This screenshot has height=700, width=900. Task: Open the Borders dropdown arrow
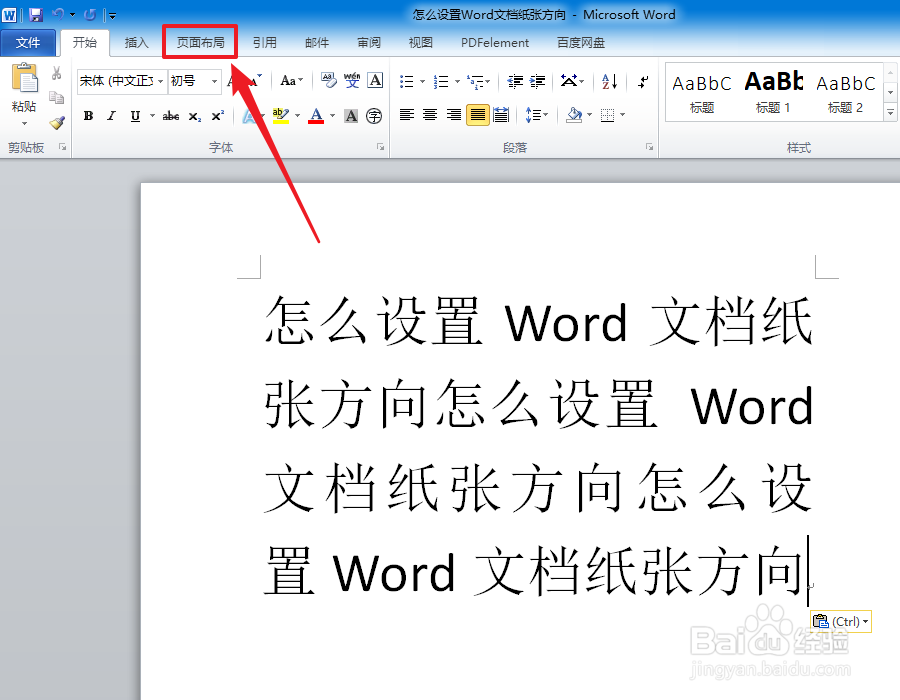coord(623,115)
